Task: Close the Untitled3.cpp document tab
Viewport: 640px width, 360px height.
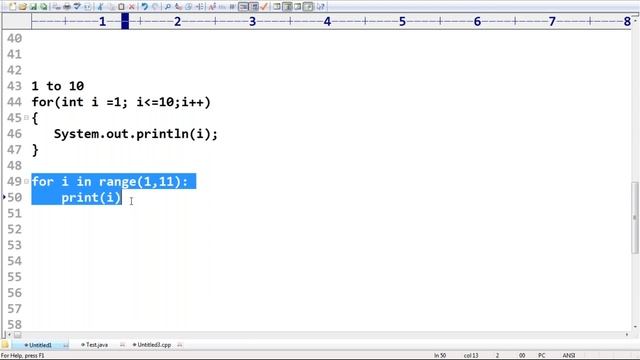Action: (180, 345)
